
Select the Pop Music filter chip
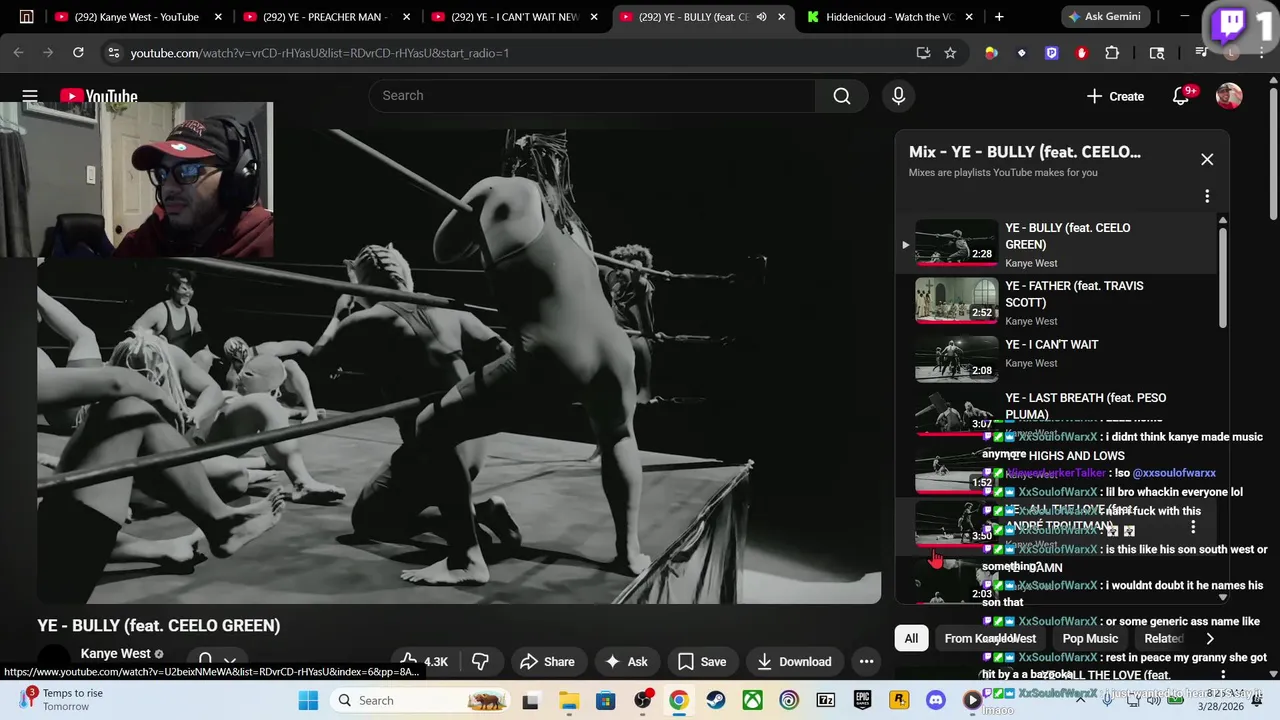pos(1090,638)
